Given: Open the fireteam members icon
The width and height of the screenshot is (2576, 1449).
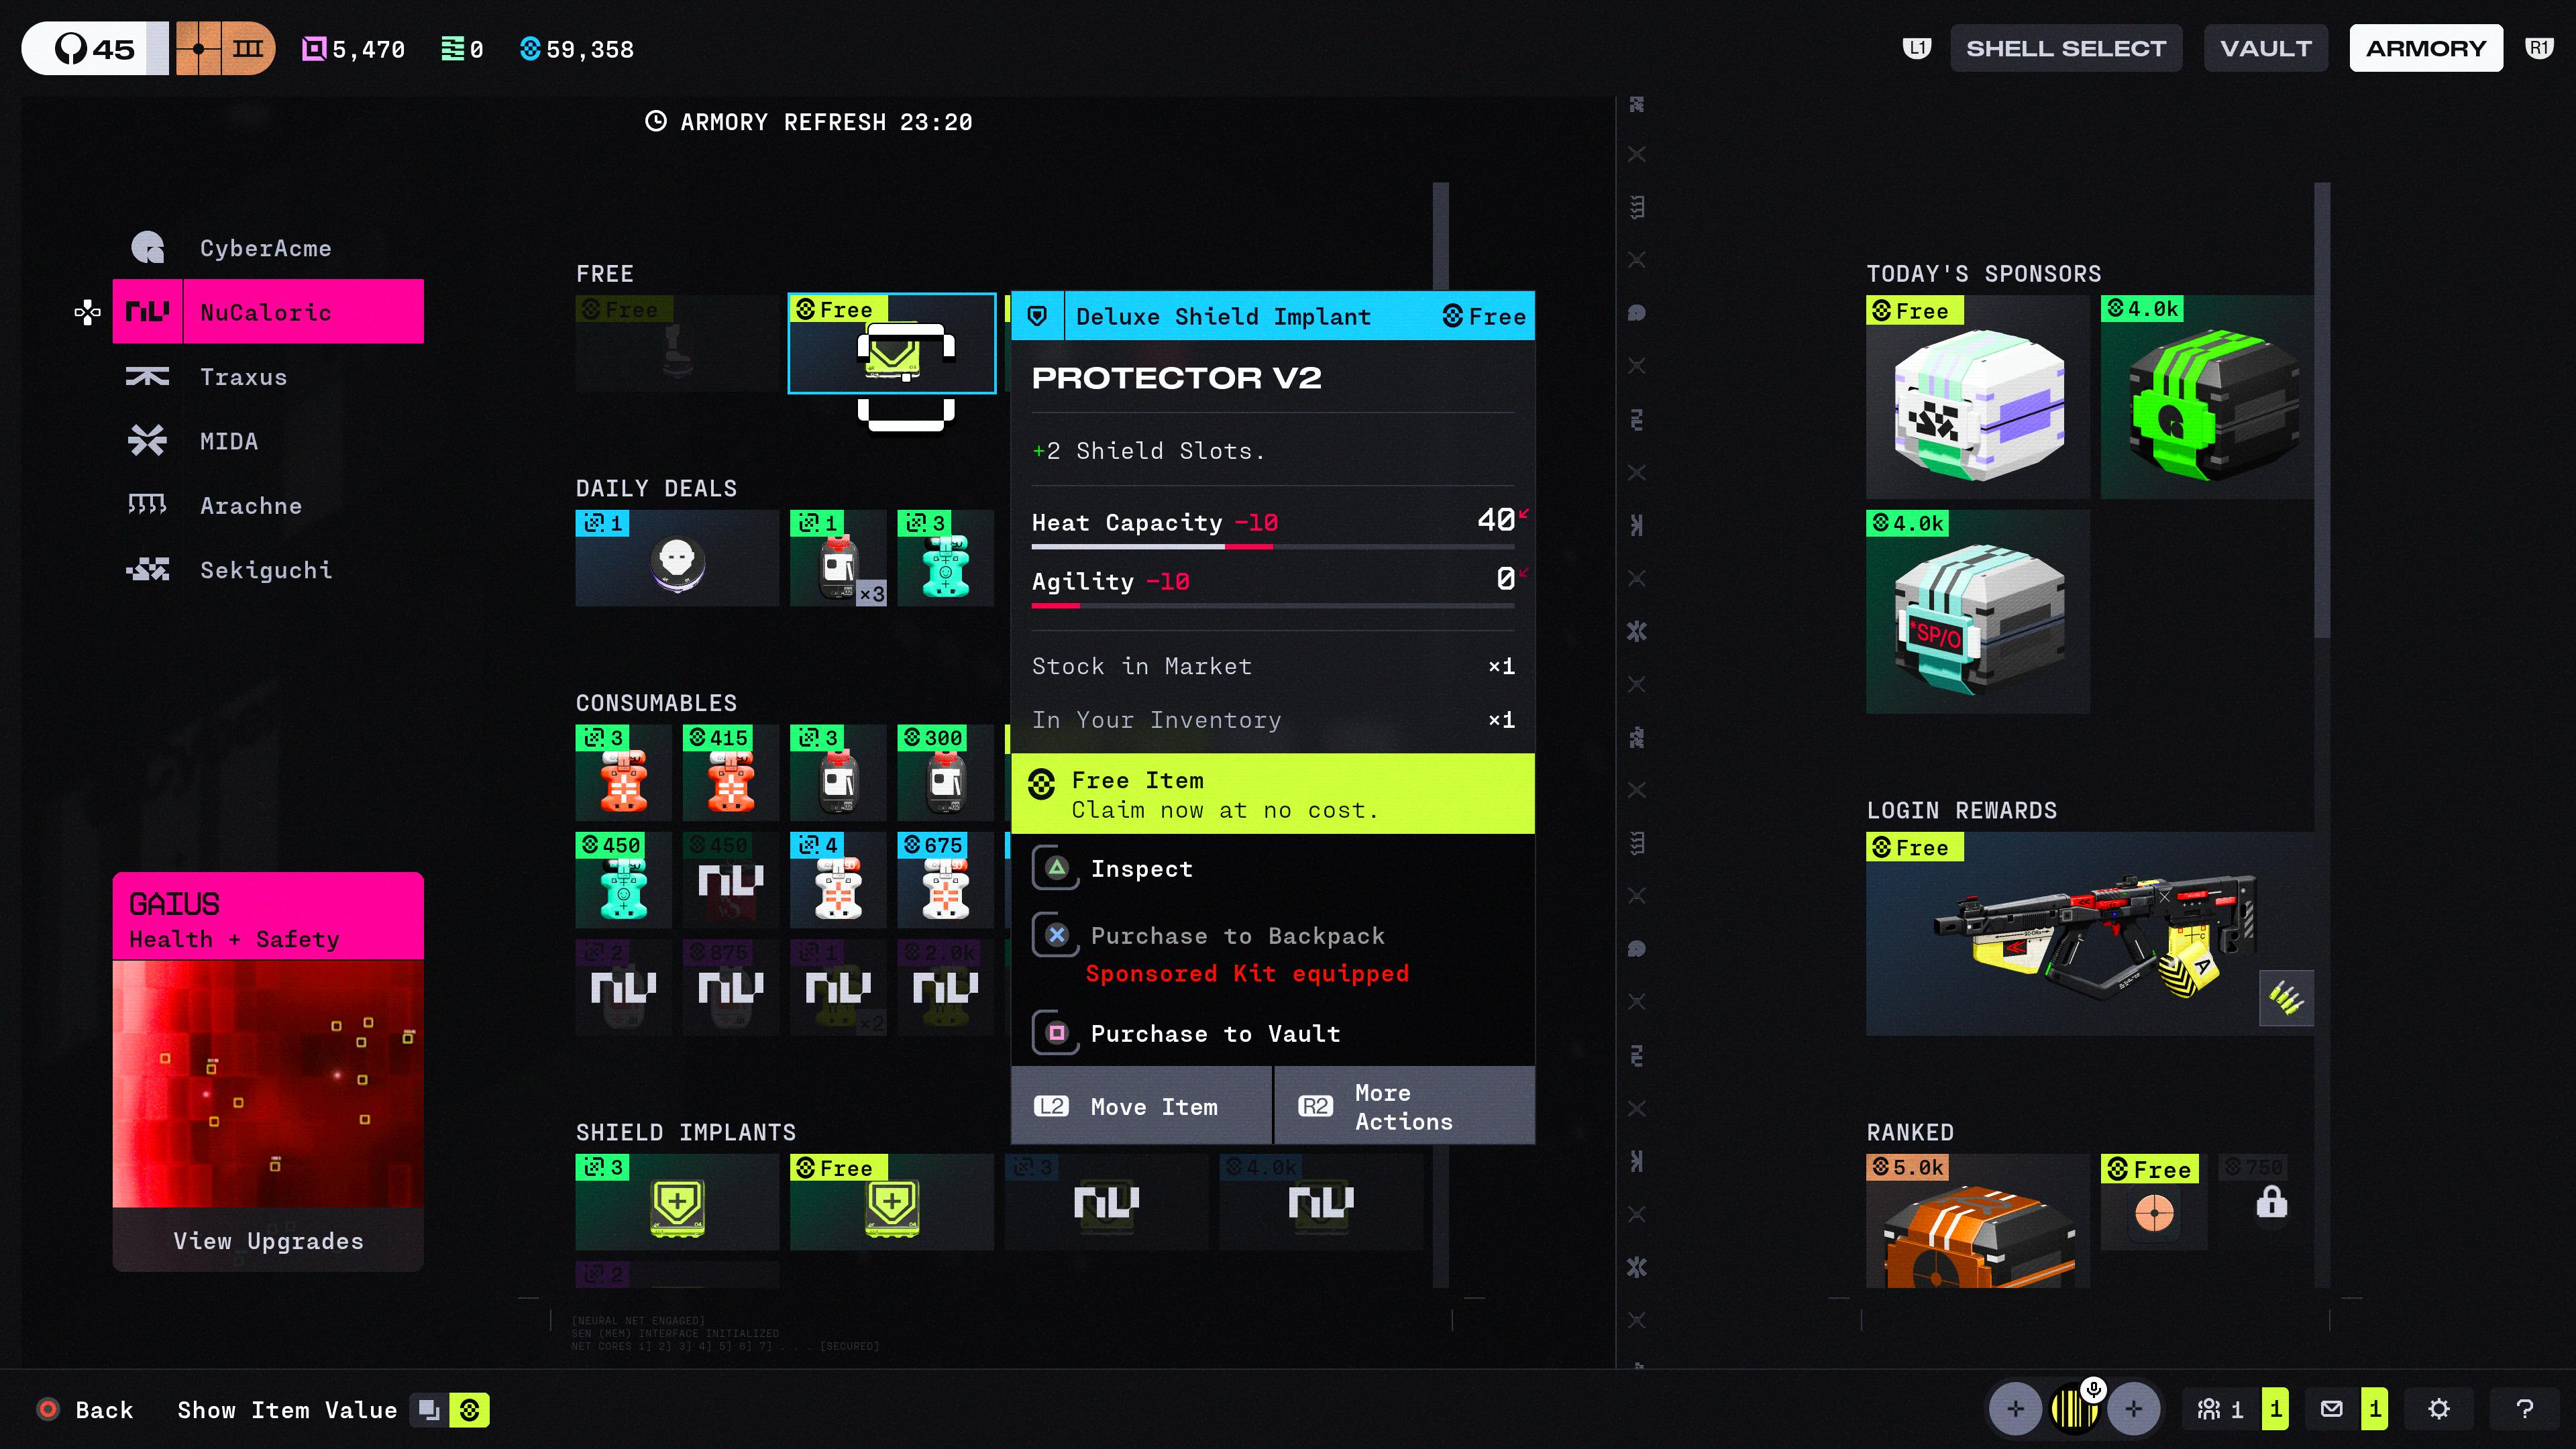Looking at the screenshot, I should (2209, 1409).
